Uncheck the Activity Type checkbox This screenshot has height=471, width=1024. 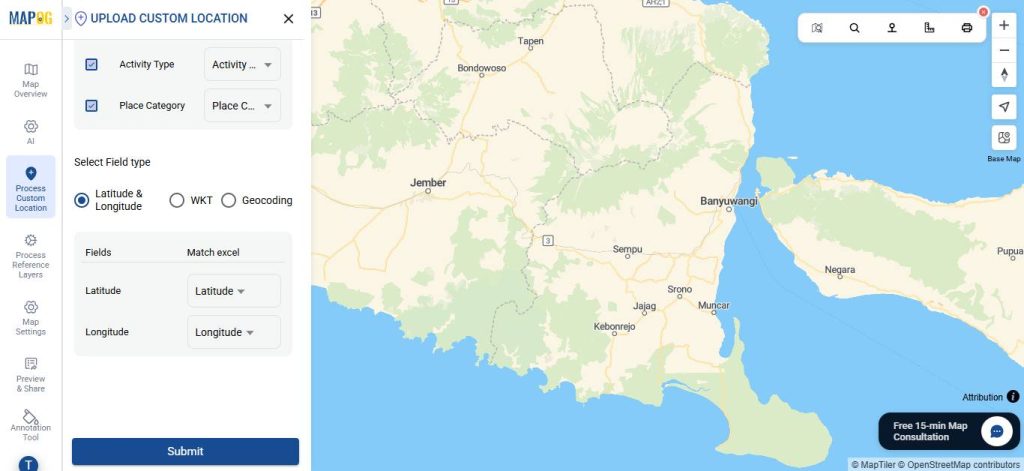pyautogui.click(x=91, y=64)
